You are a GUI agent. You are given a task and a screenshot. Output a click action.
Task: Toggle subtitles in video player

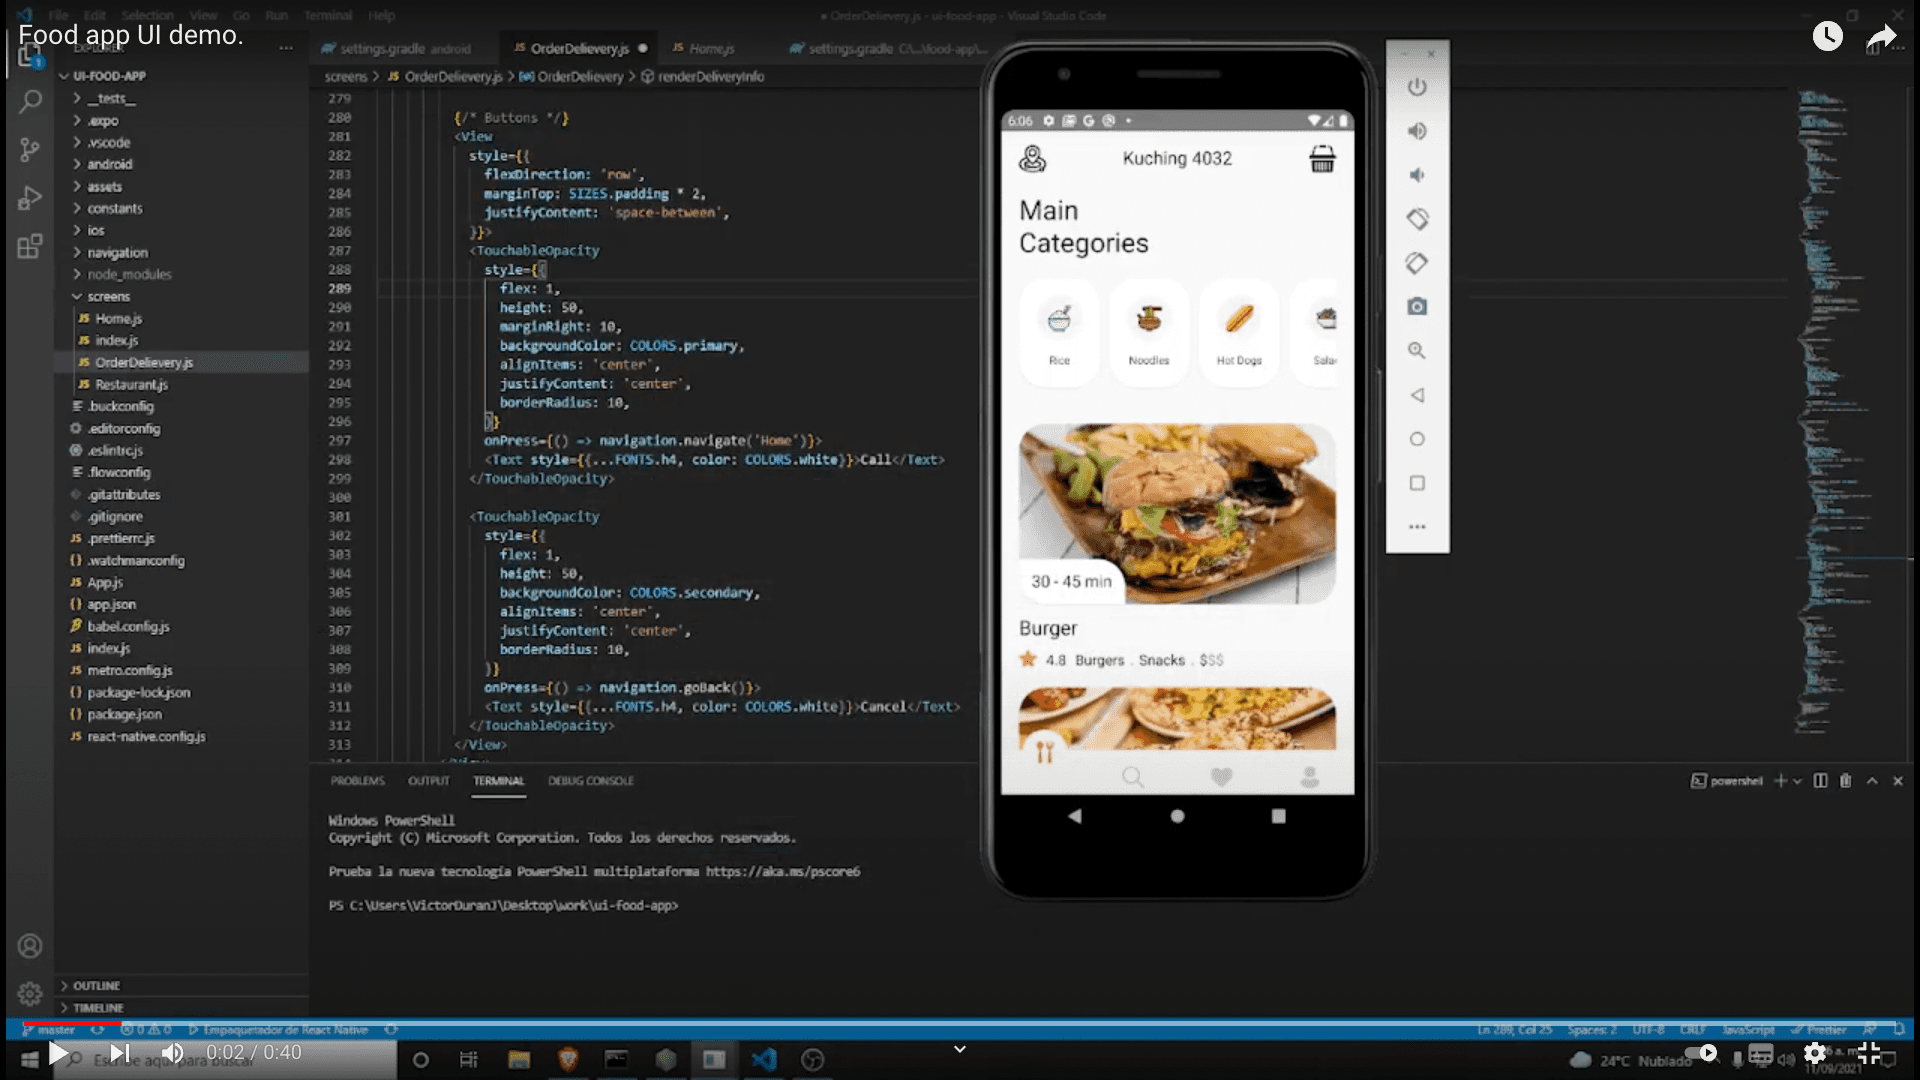pos(1761,1054)
